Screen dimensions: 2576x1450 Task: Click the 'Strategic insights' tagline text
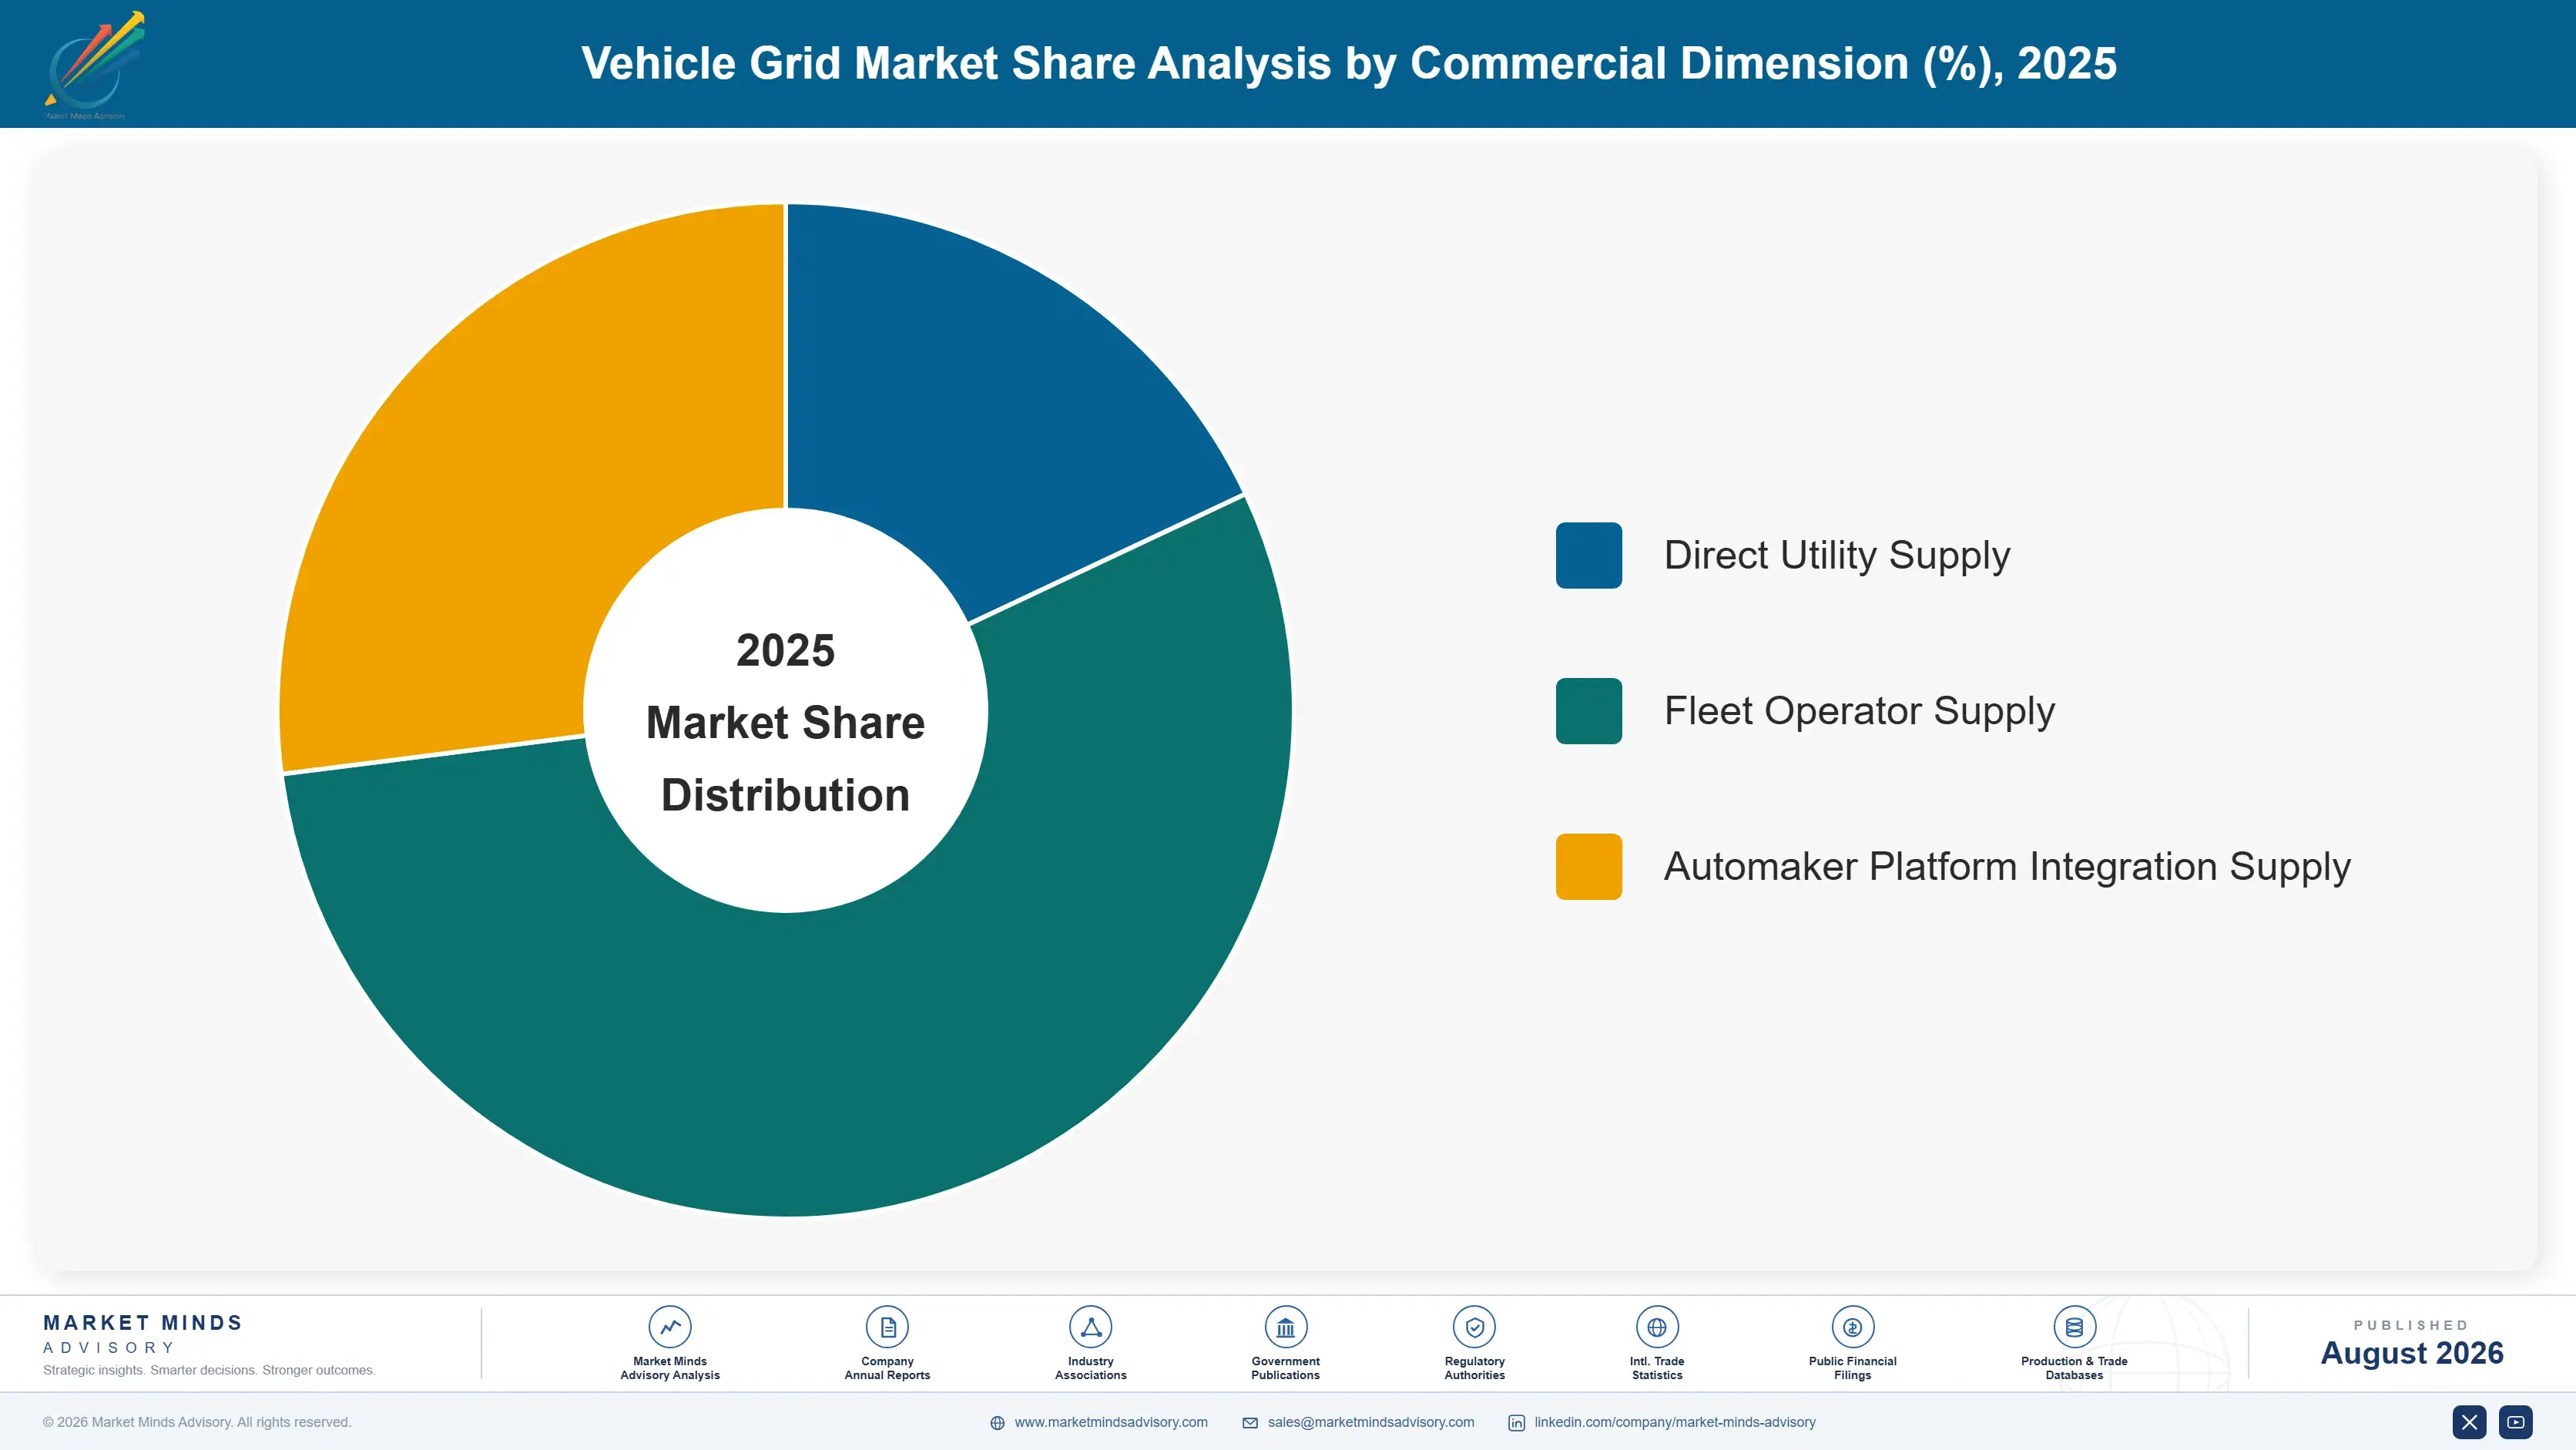coord(209,1370)
